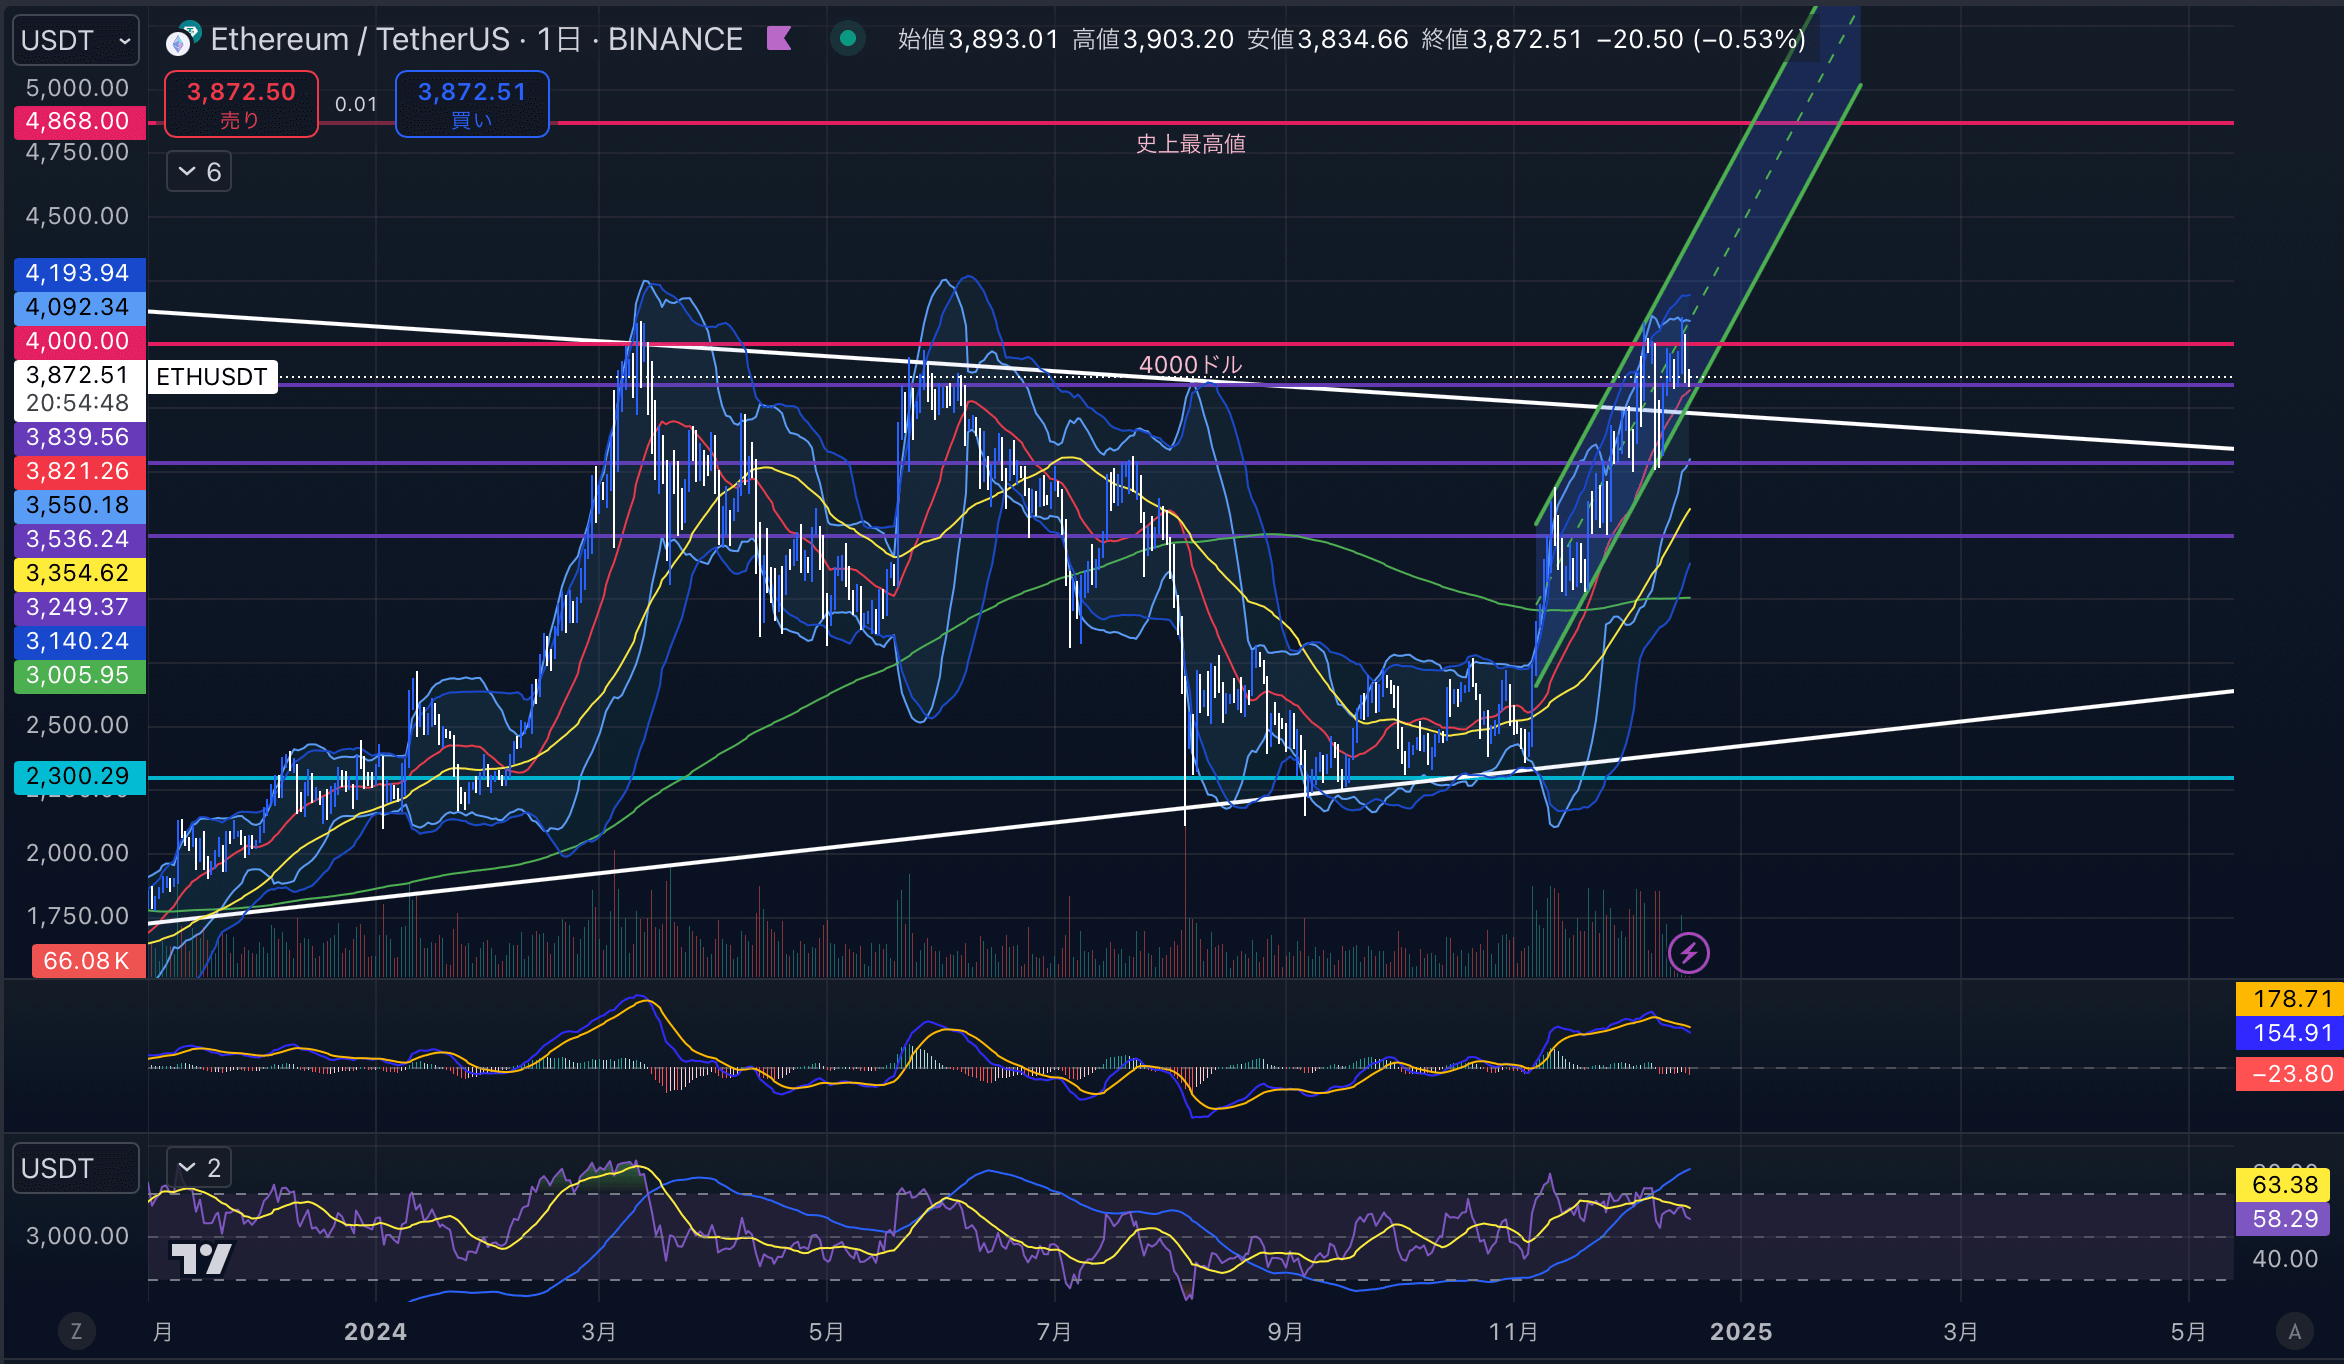Click the 11月 date axis label
This screenshot has width=2344, height=1364.
pos(1513,1332)
